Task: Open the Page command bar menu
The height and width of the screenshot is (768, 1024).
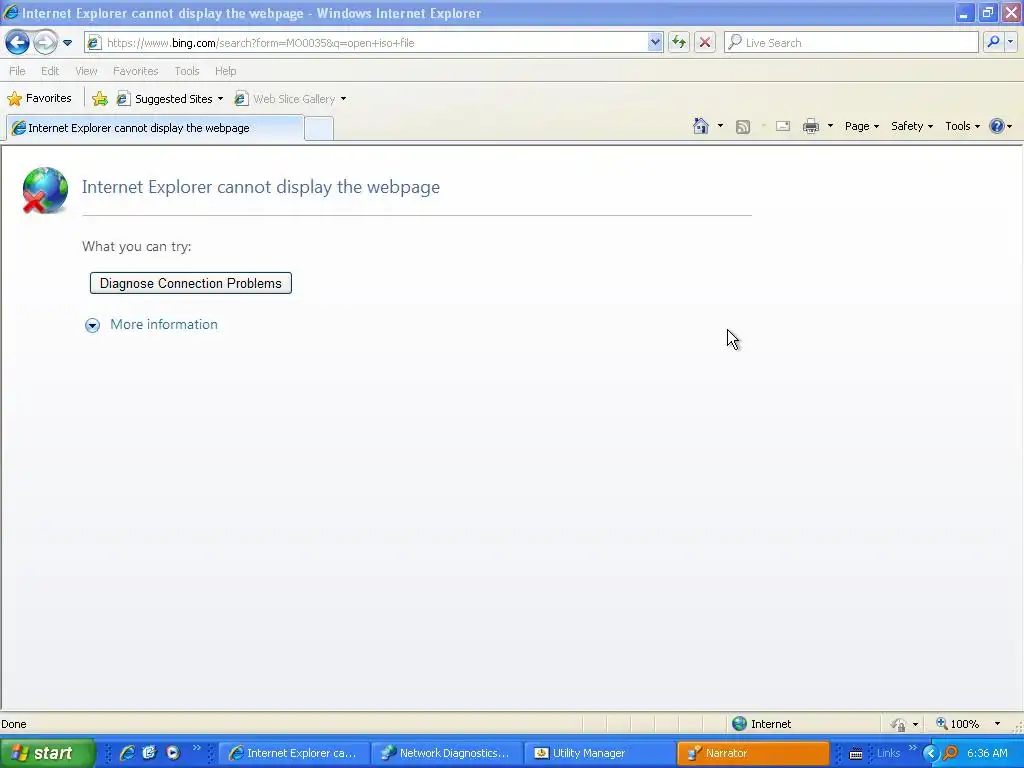Action: pyautogui.click(x=862, y=127)
